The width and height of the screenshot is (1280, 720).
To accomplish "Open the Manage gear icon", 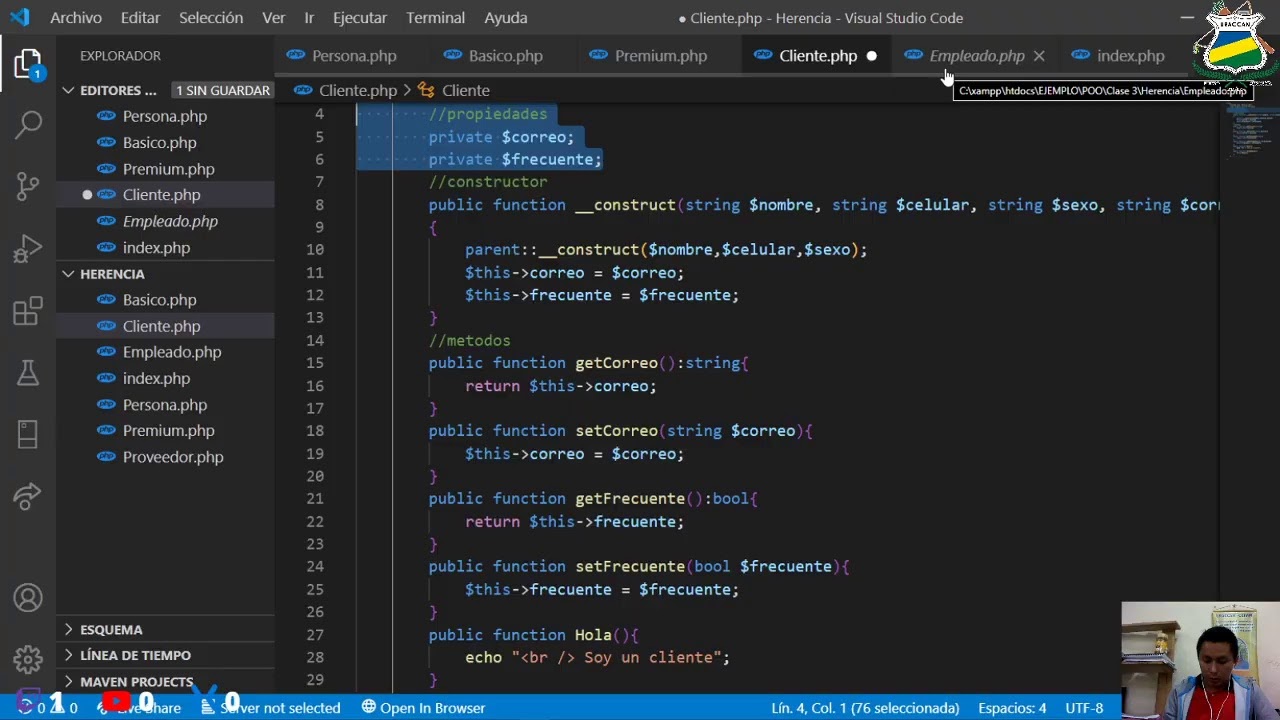I will pyautogui.click(x=28, y=660).
